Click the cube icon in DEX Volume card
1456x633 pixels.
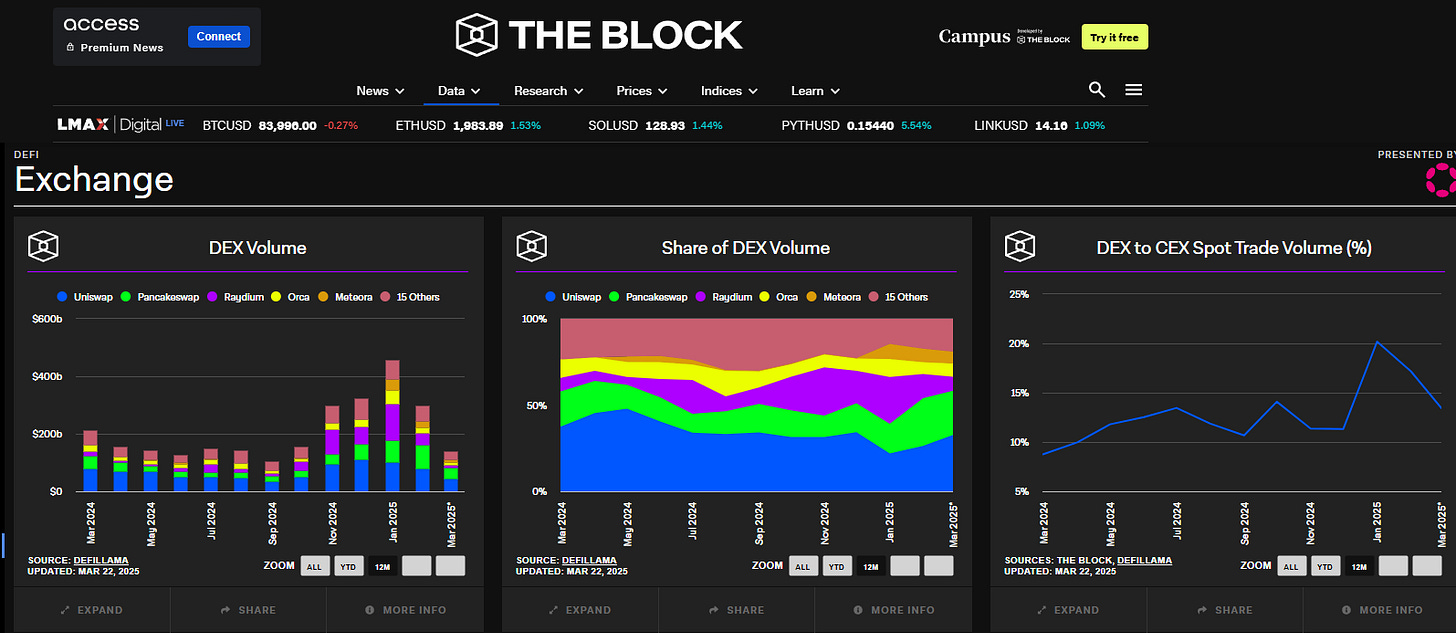click(44, 247)
